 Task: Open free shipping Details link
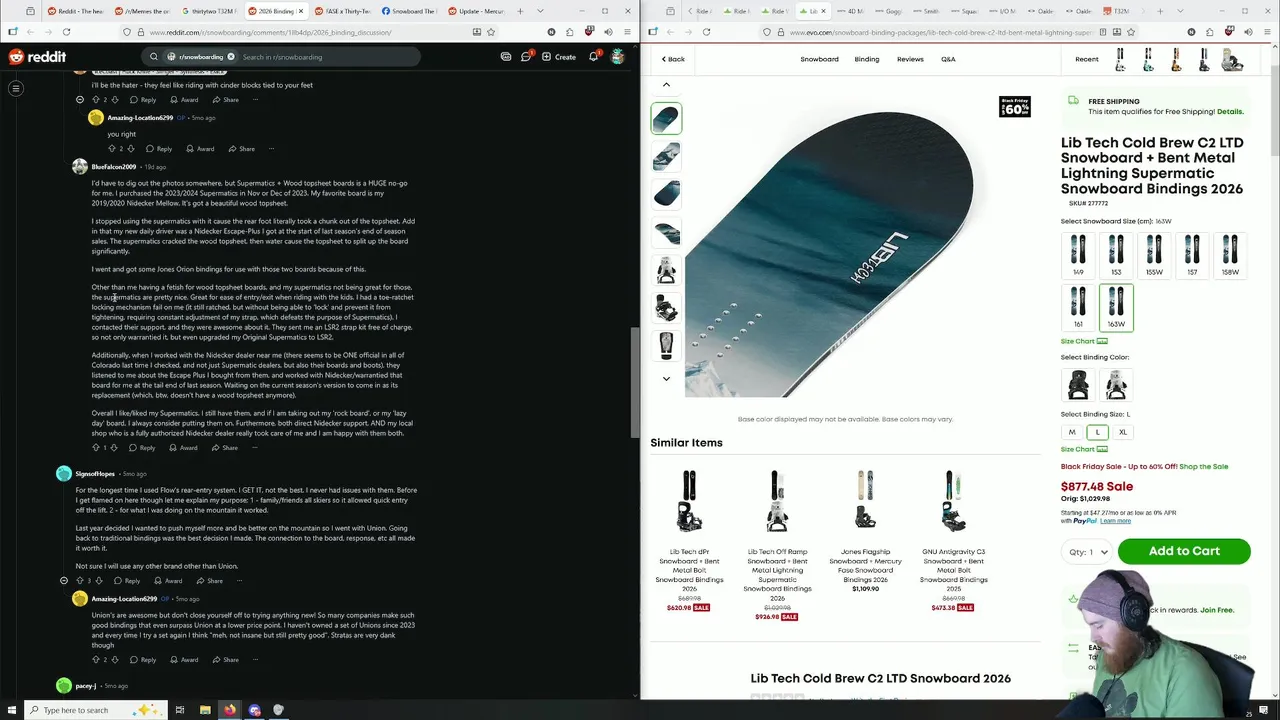(x=1230, y=112)
